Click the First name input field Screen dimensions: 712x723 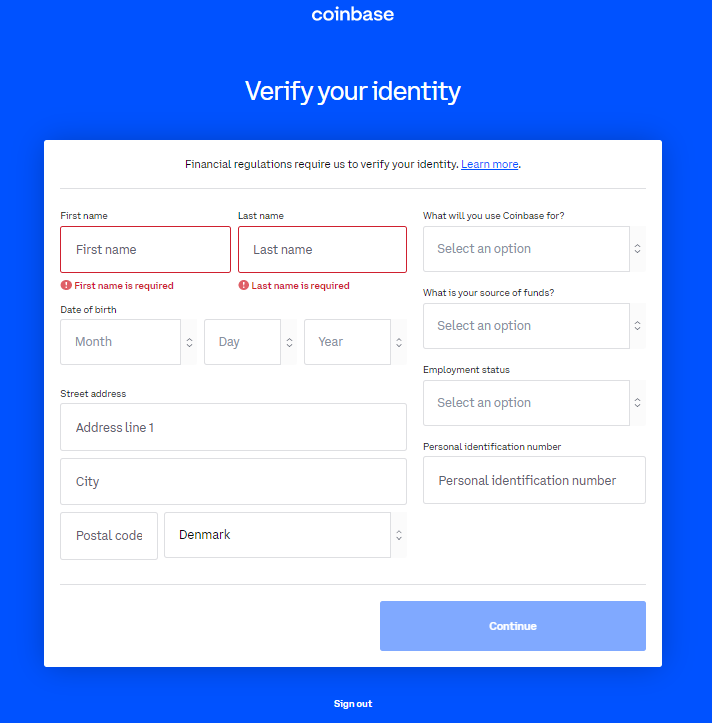pyautogui.click(x=145, y=250)
